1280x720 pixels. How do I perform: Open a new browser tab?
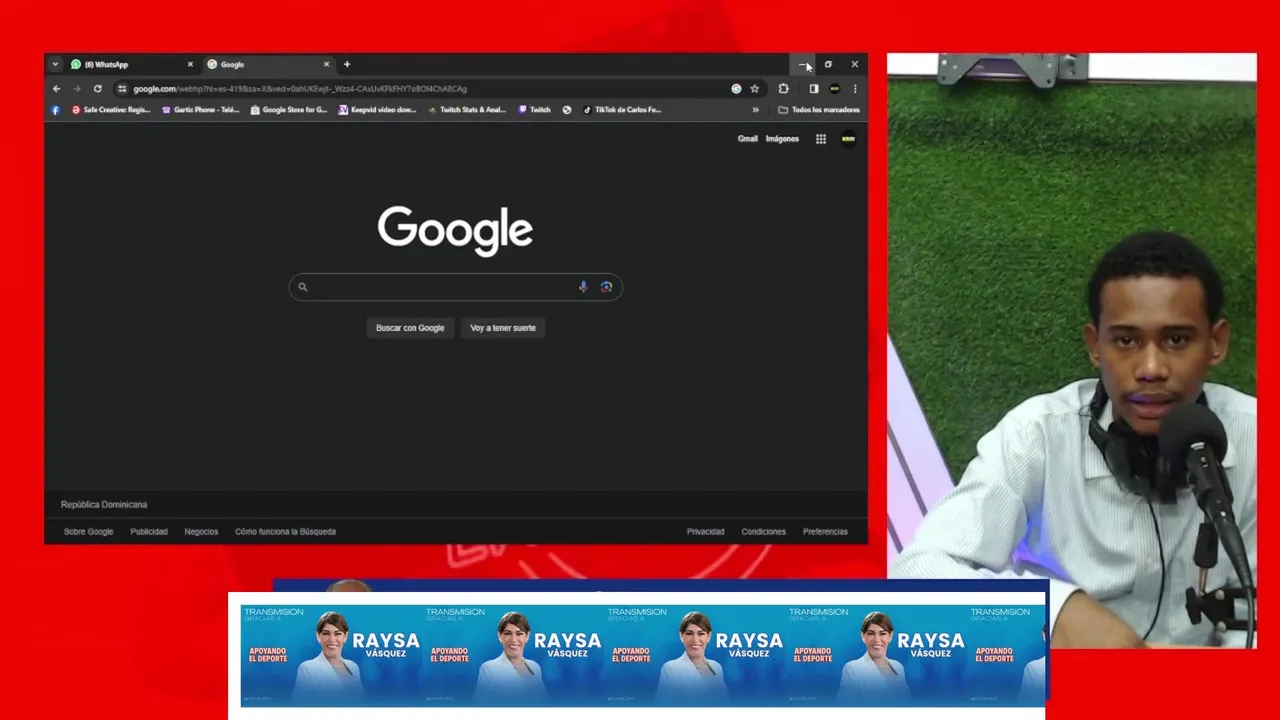click(347, 64)
